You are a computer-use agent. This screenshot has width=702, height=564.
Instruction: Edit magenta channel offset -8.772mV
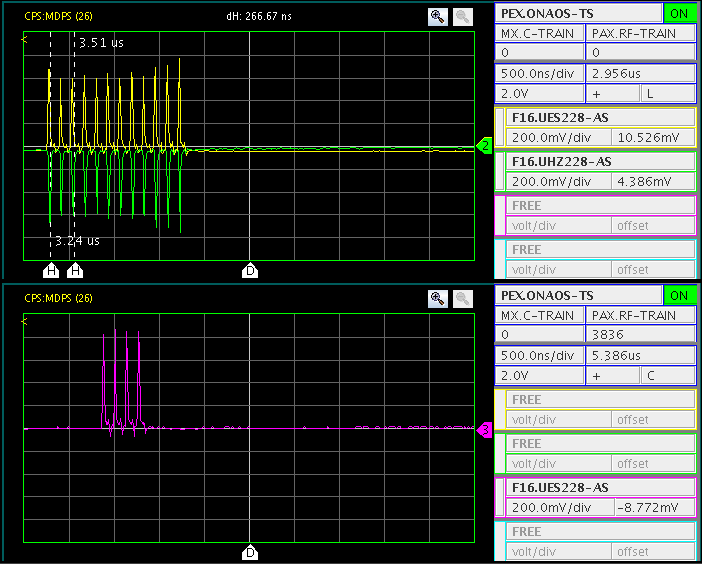tap(655, 507)
